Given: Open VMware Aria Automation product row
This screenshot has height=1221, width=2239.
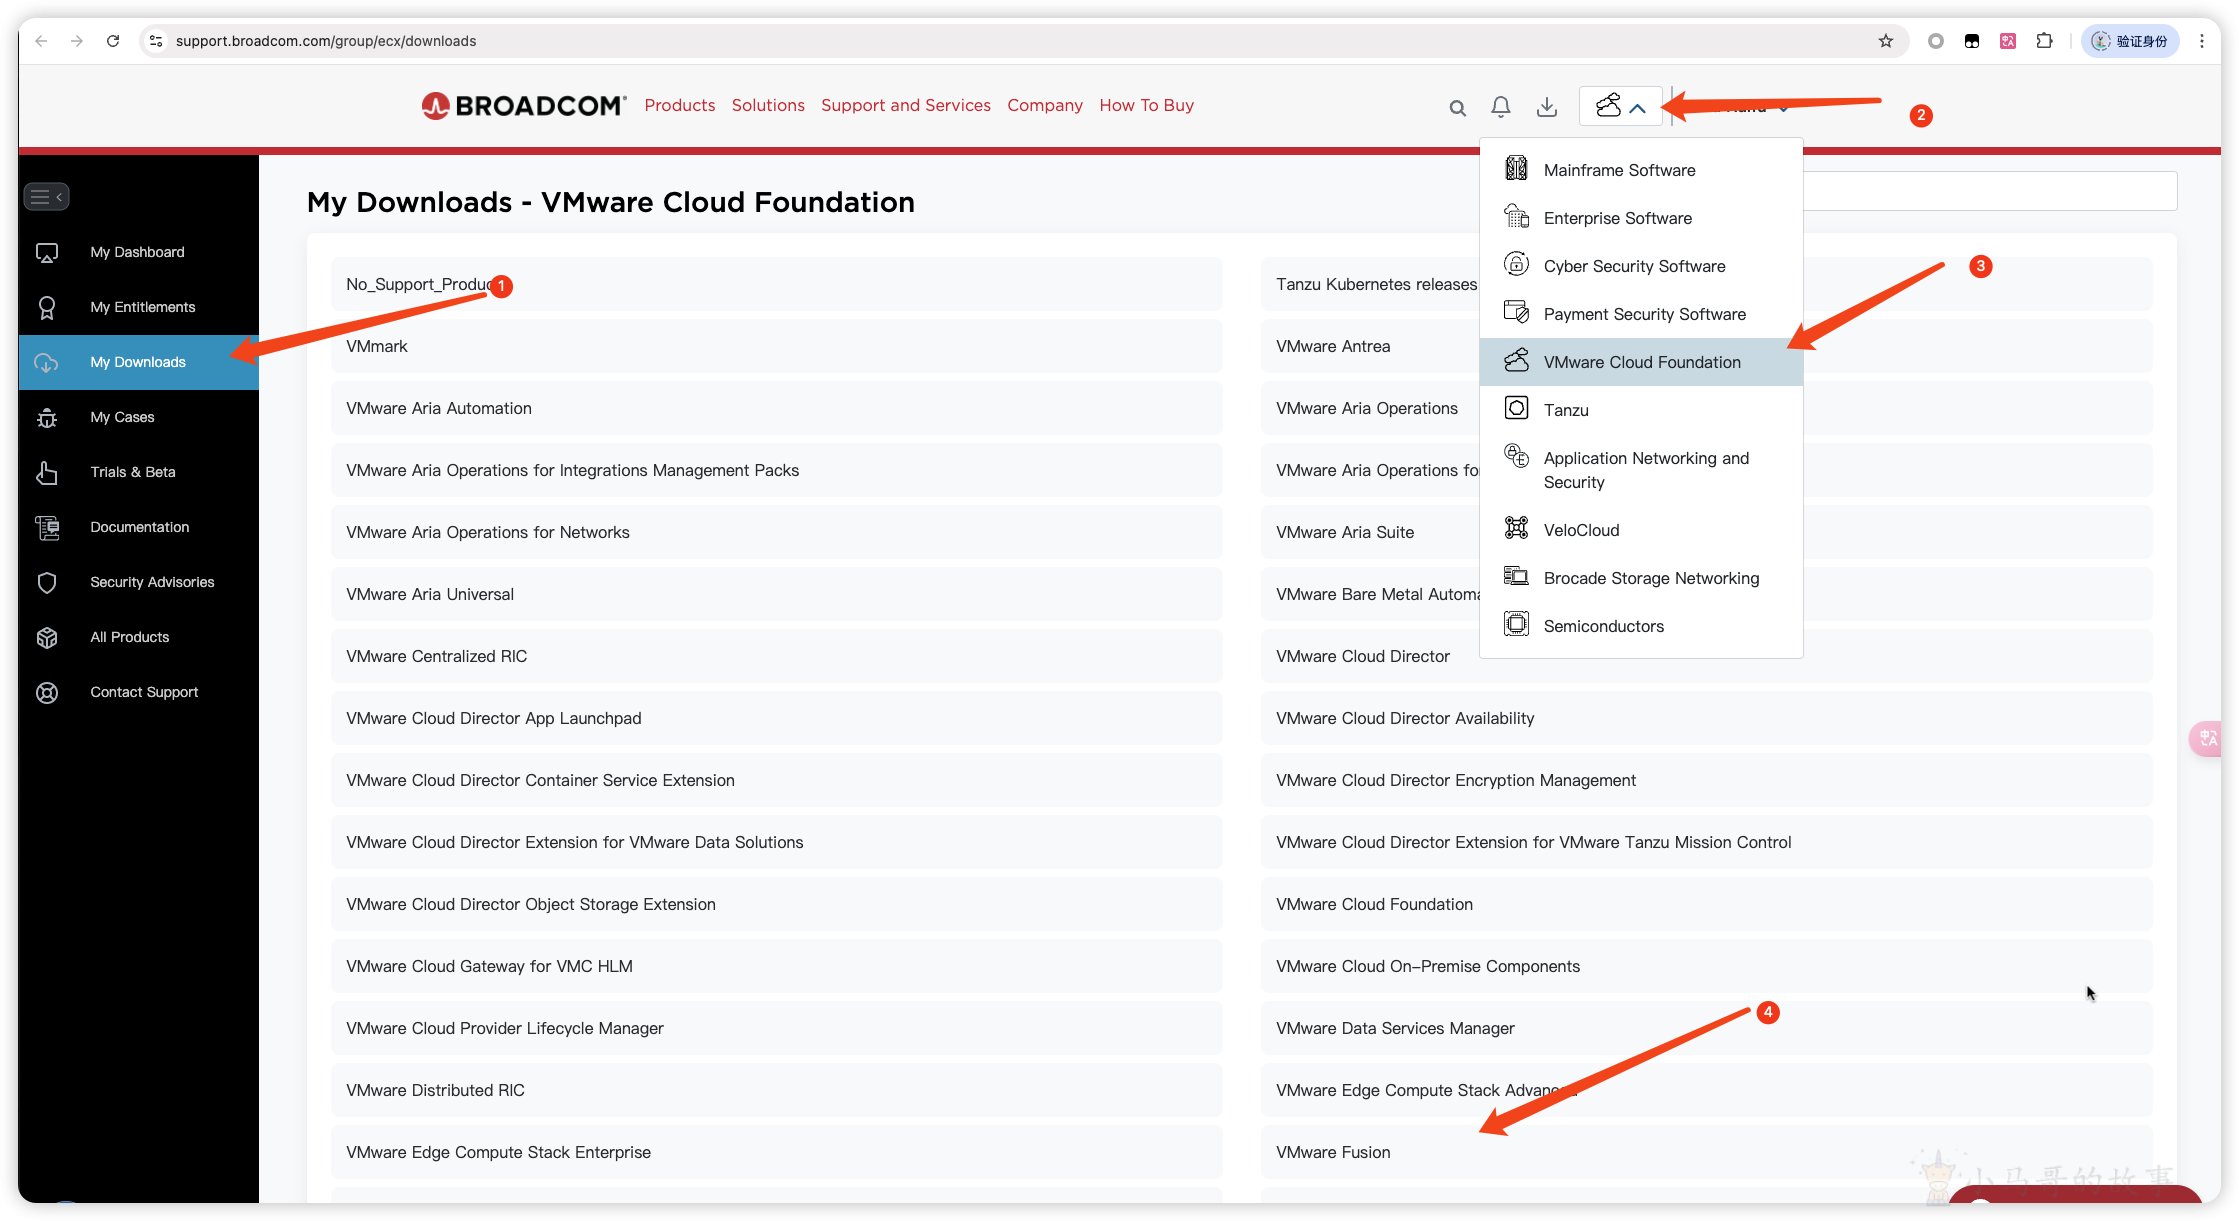Looking at the screenshot, I should [776, 408].
